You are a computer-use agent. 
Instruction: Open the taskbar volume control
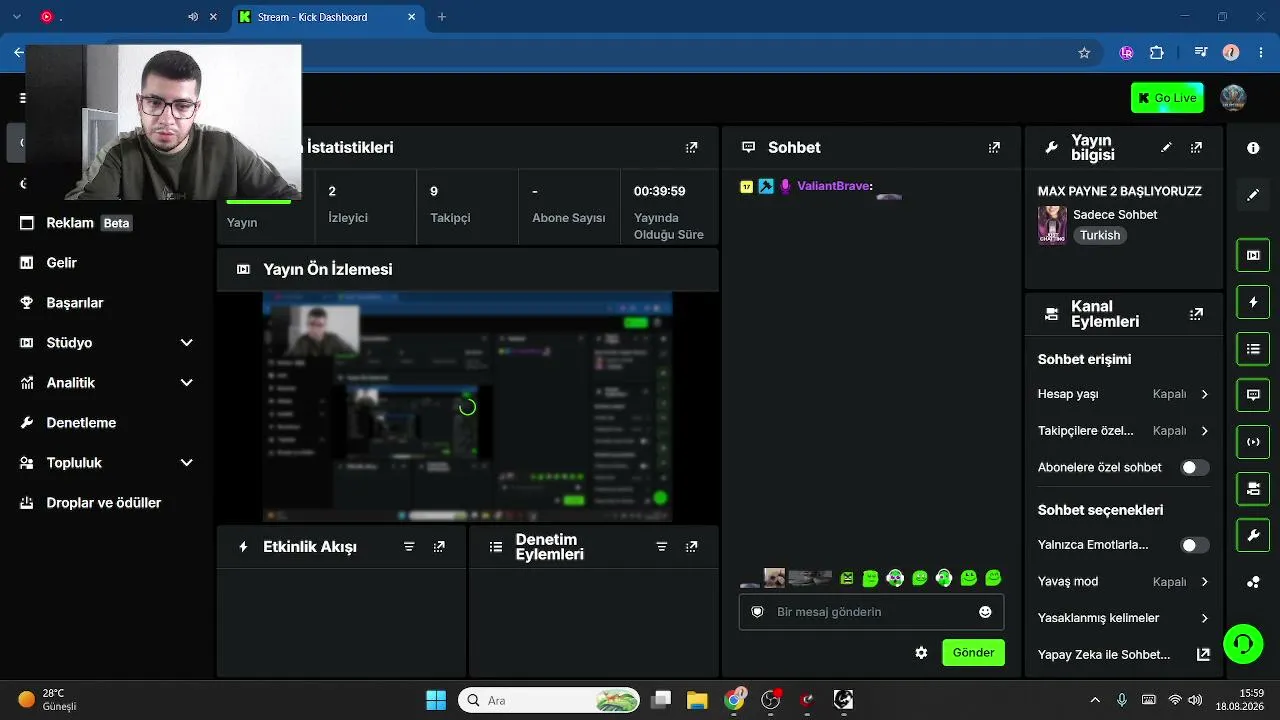point(1195,700)
